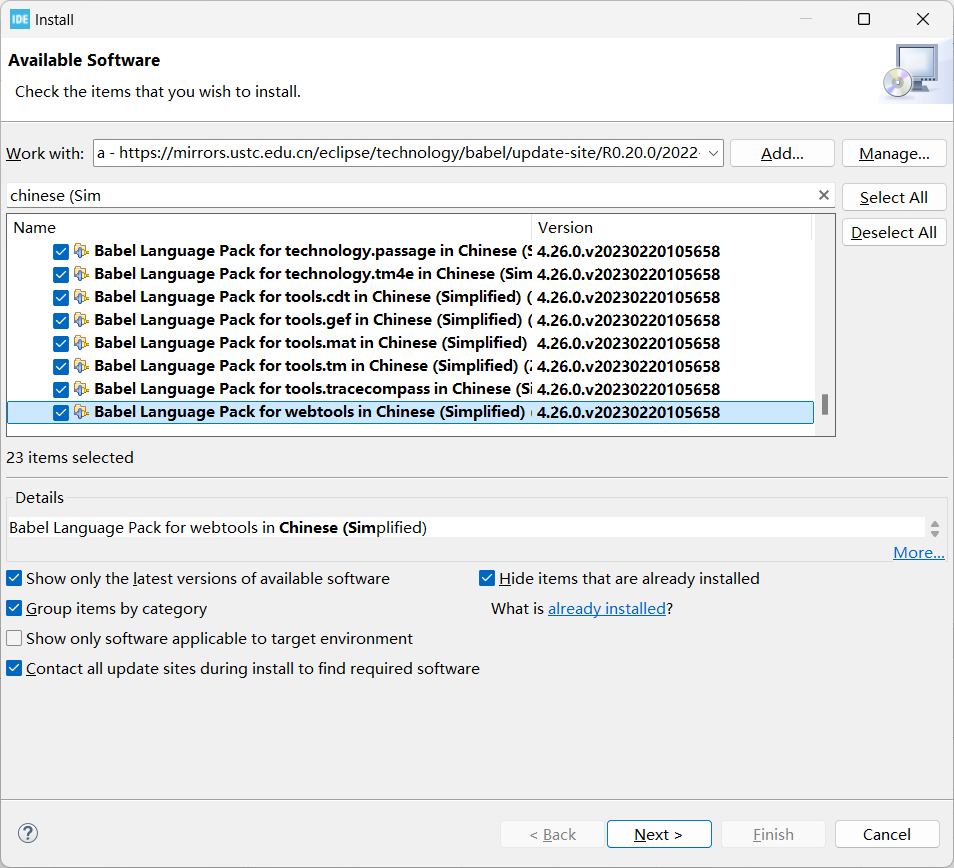Open the already installed link
The width and height of the screenshot is (954, 868).
point(607,608)
